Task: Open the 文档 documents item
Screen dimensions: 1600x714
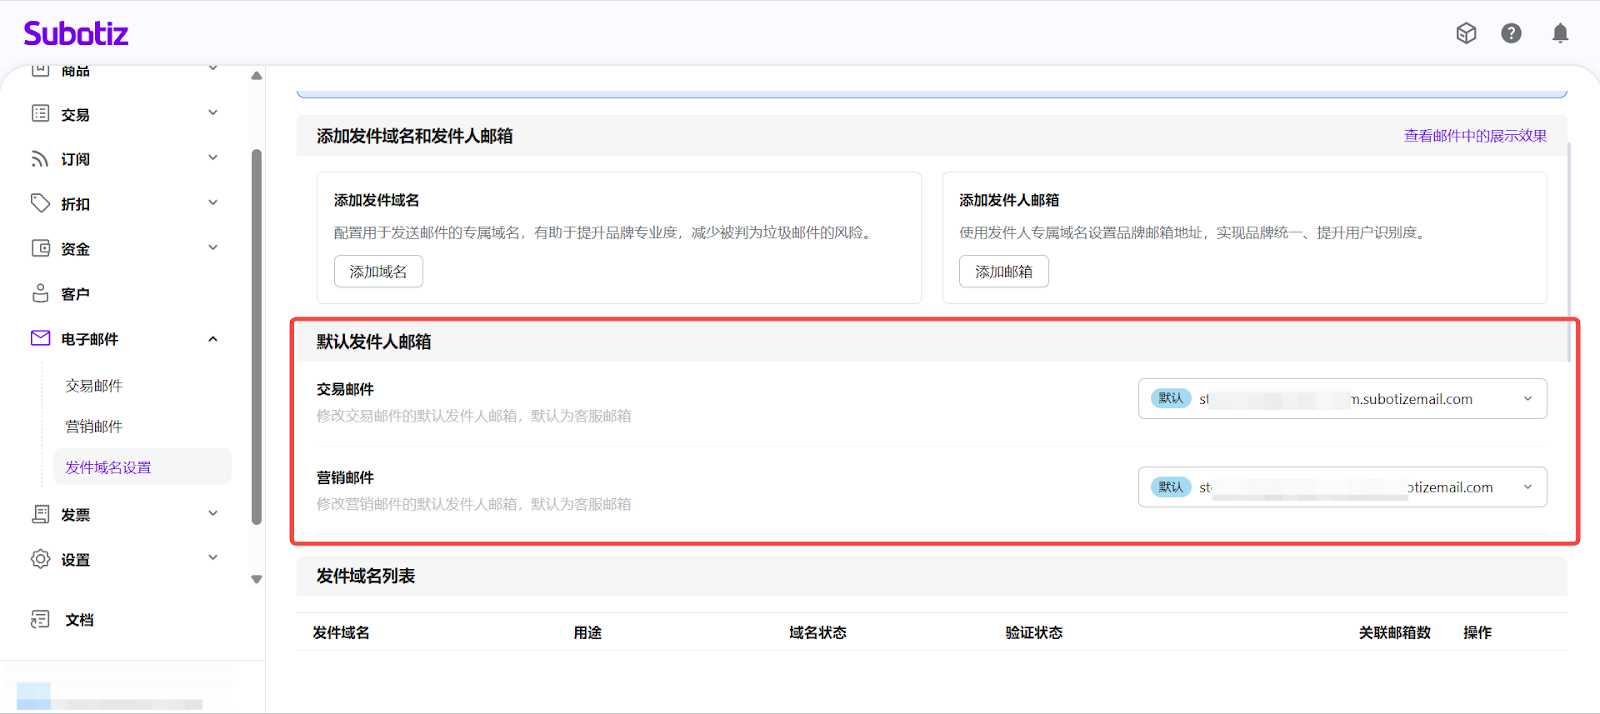Action: click(x=79, y=620)
